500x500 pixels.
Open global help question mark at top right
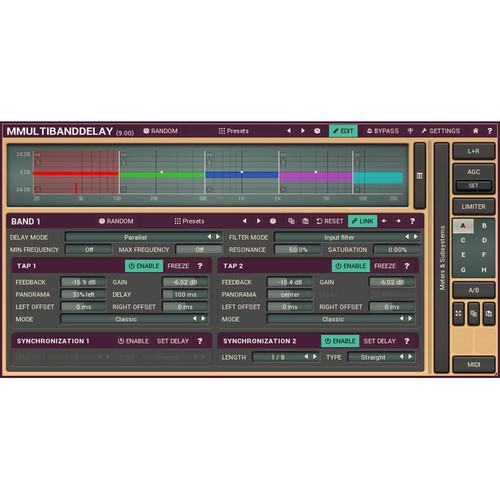[x=489, y=131]
